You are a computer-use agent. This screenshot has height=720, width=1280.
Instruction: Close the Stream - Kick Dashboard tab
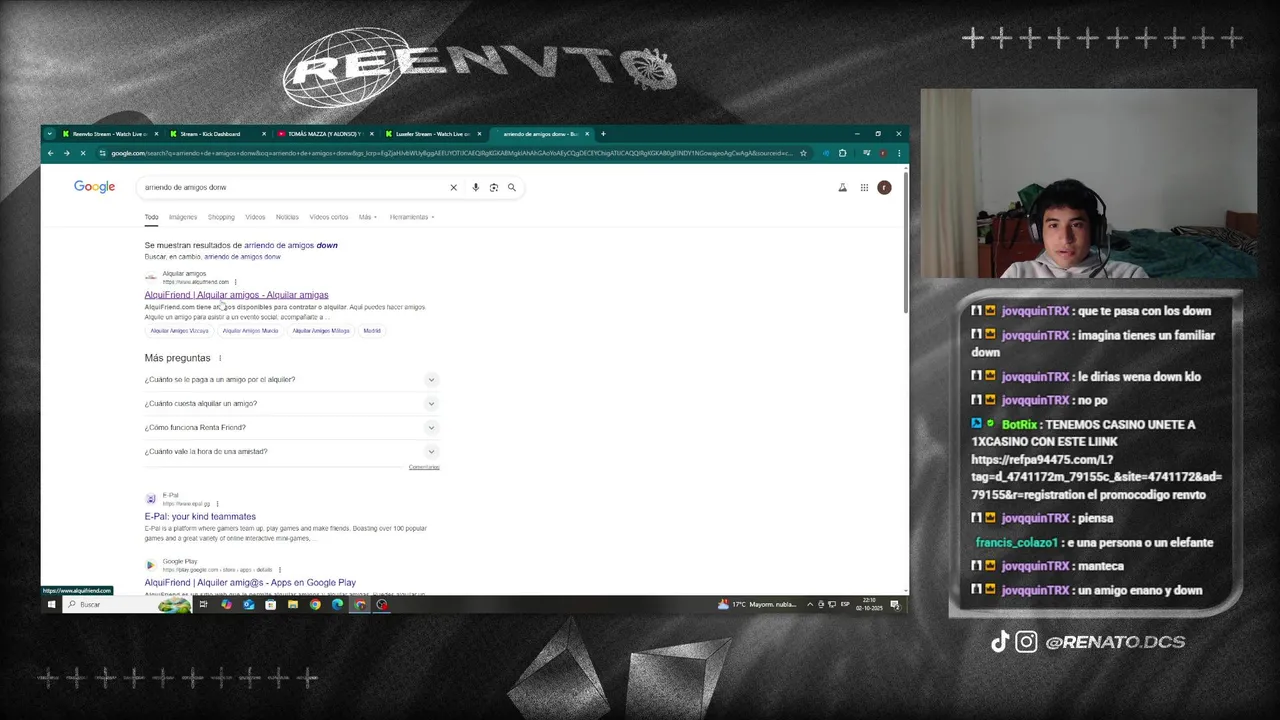click(264, 134)
